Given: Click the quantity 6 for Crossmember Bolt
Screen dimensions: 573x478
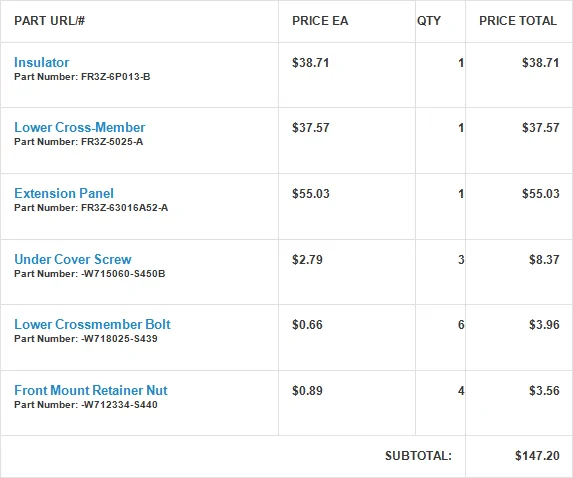Looking at the screenshot, I should click(x=461, y=325).
